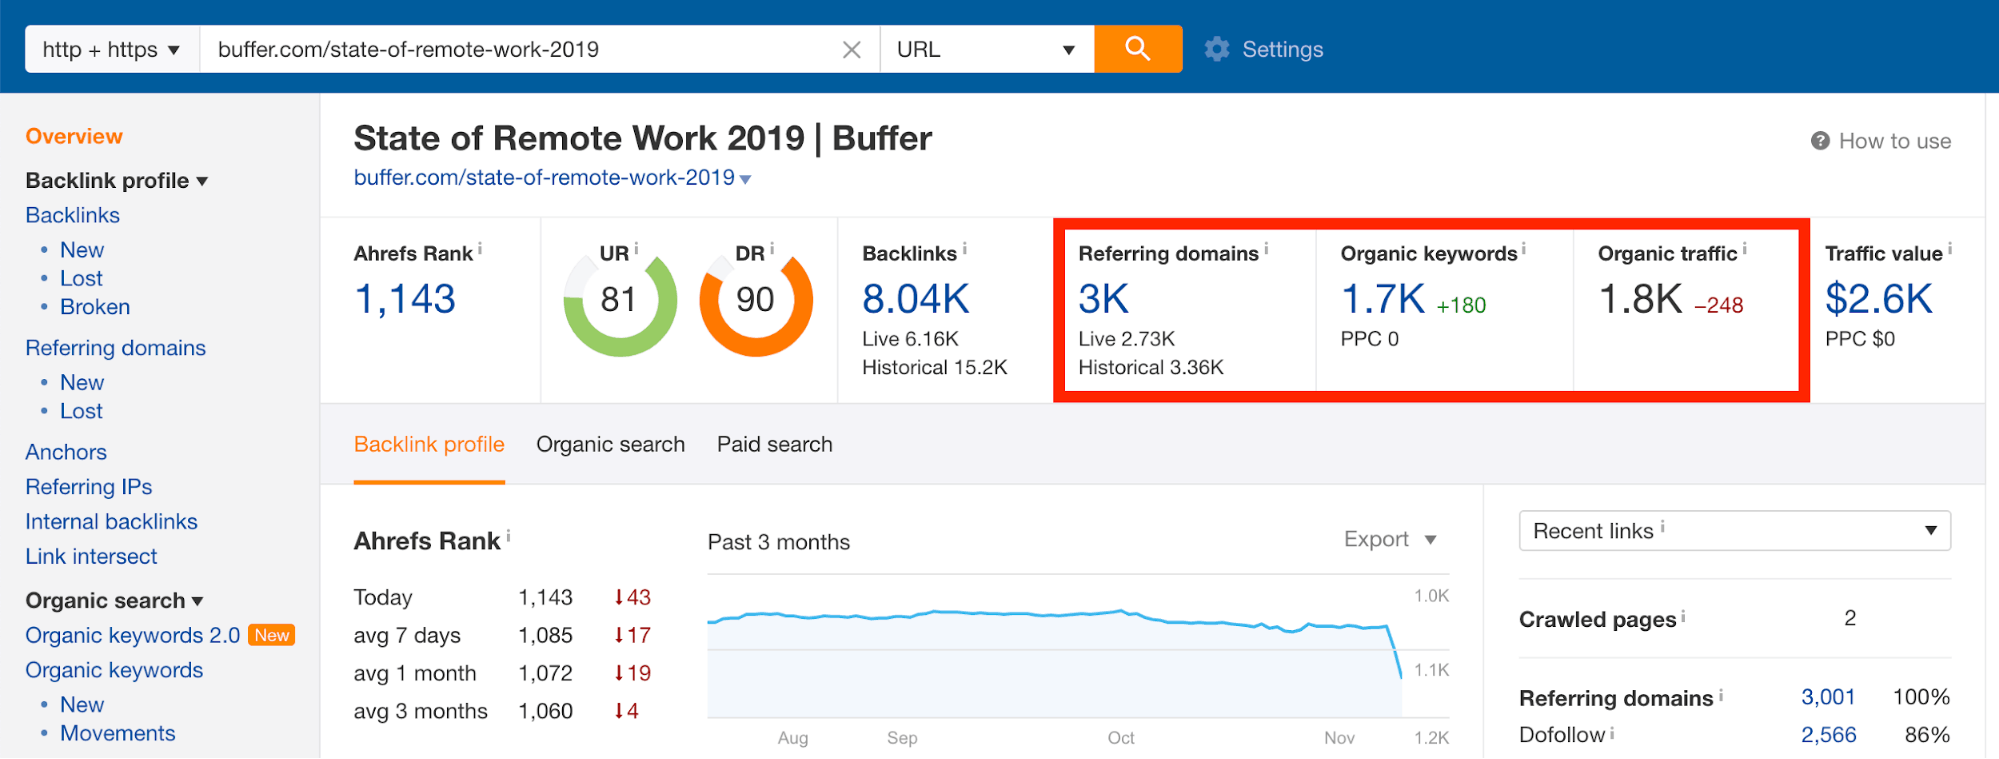Open the URL mode dropdown

coord(986,49)
